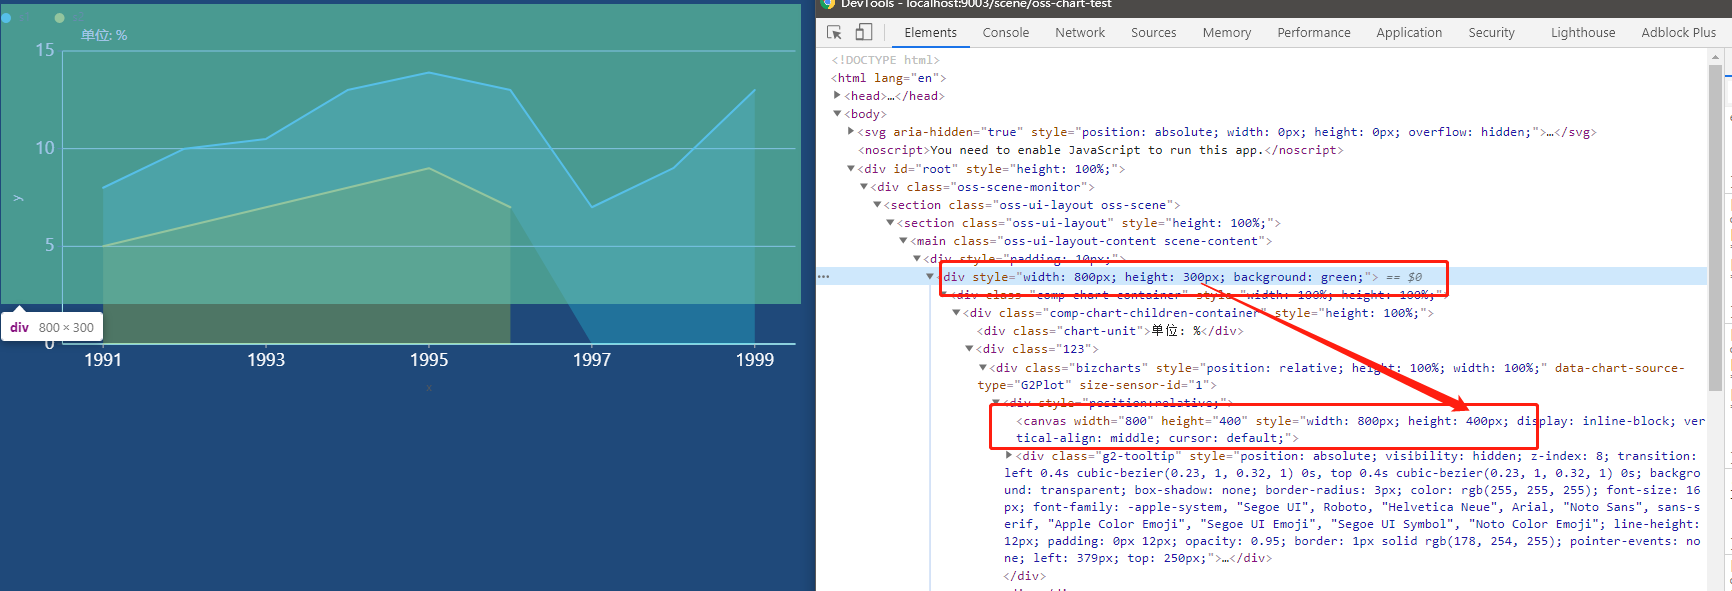Click the 15 y-axis label

point(45,50)
